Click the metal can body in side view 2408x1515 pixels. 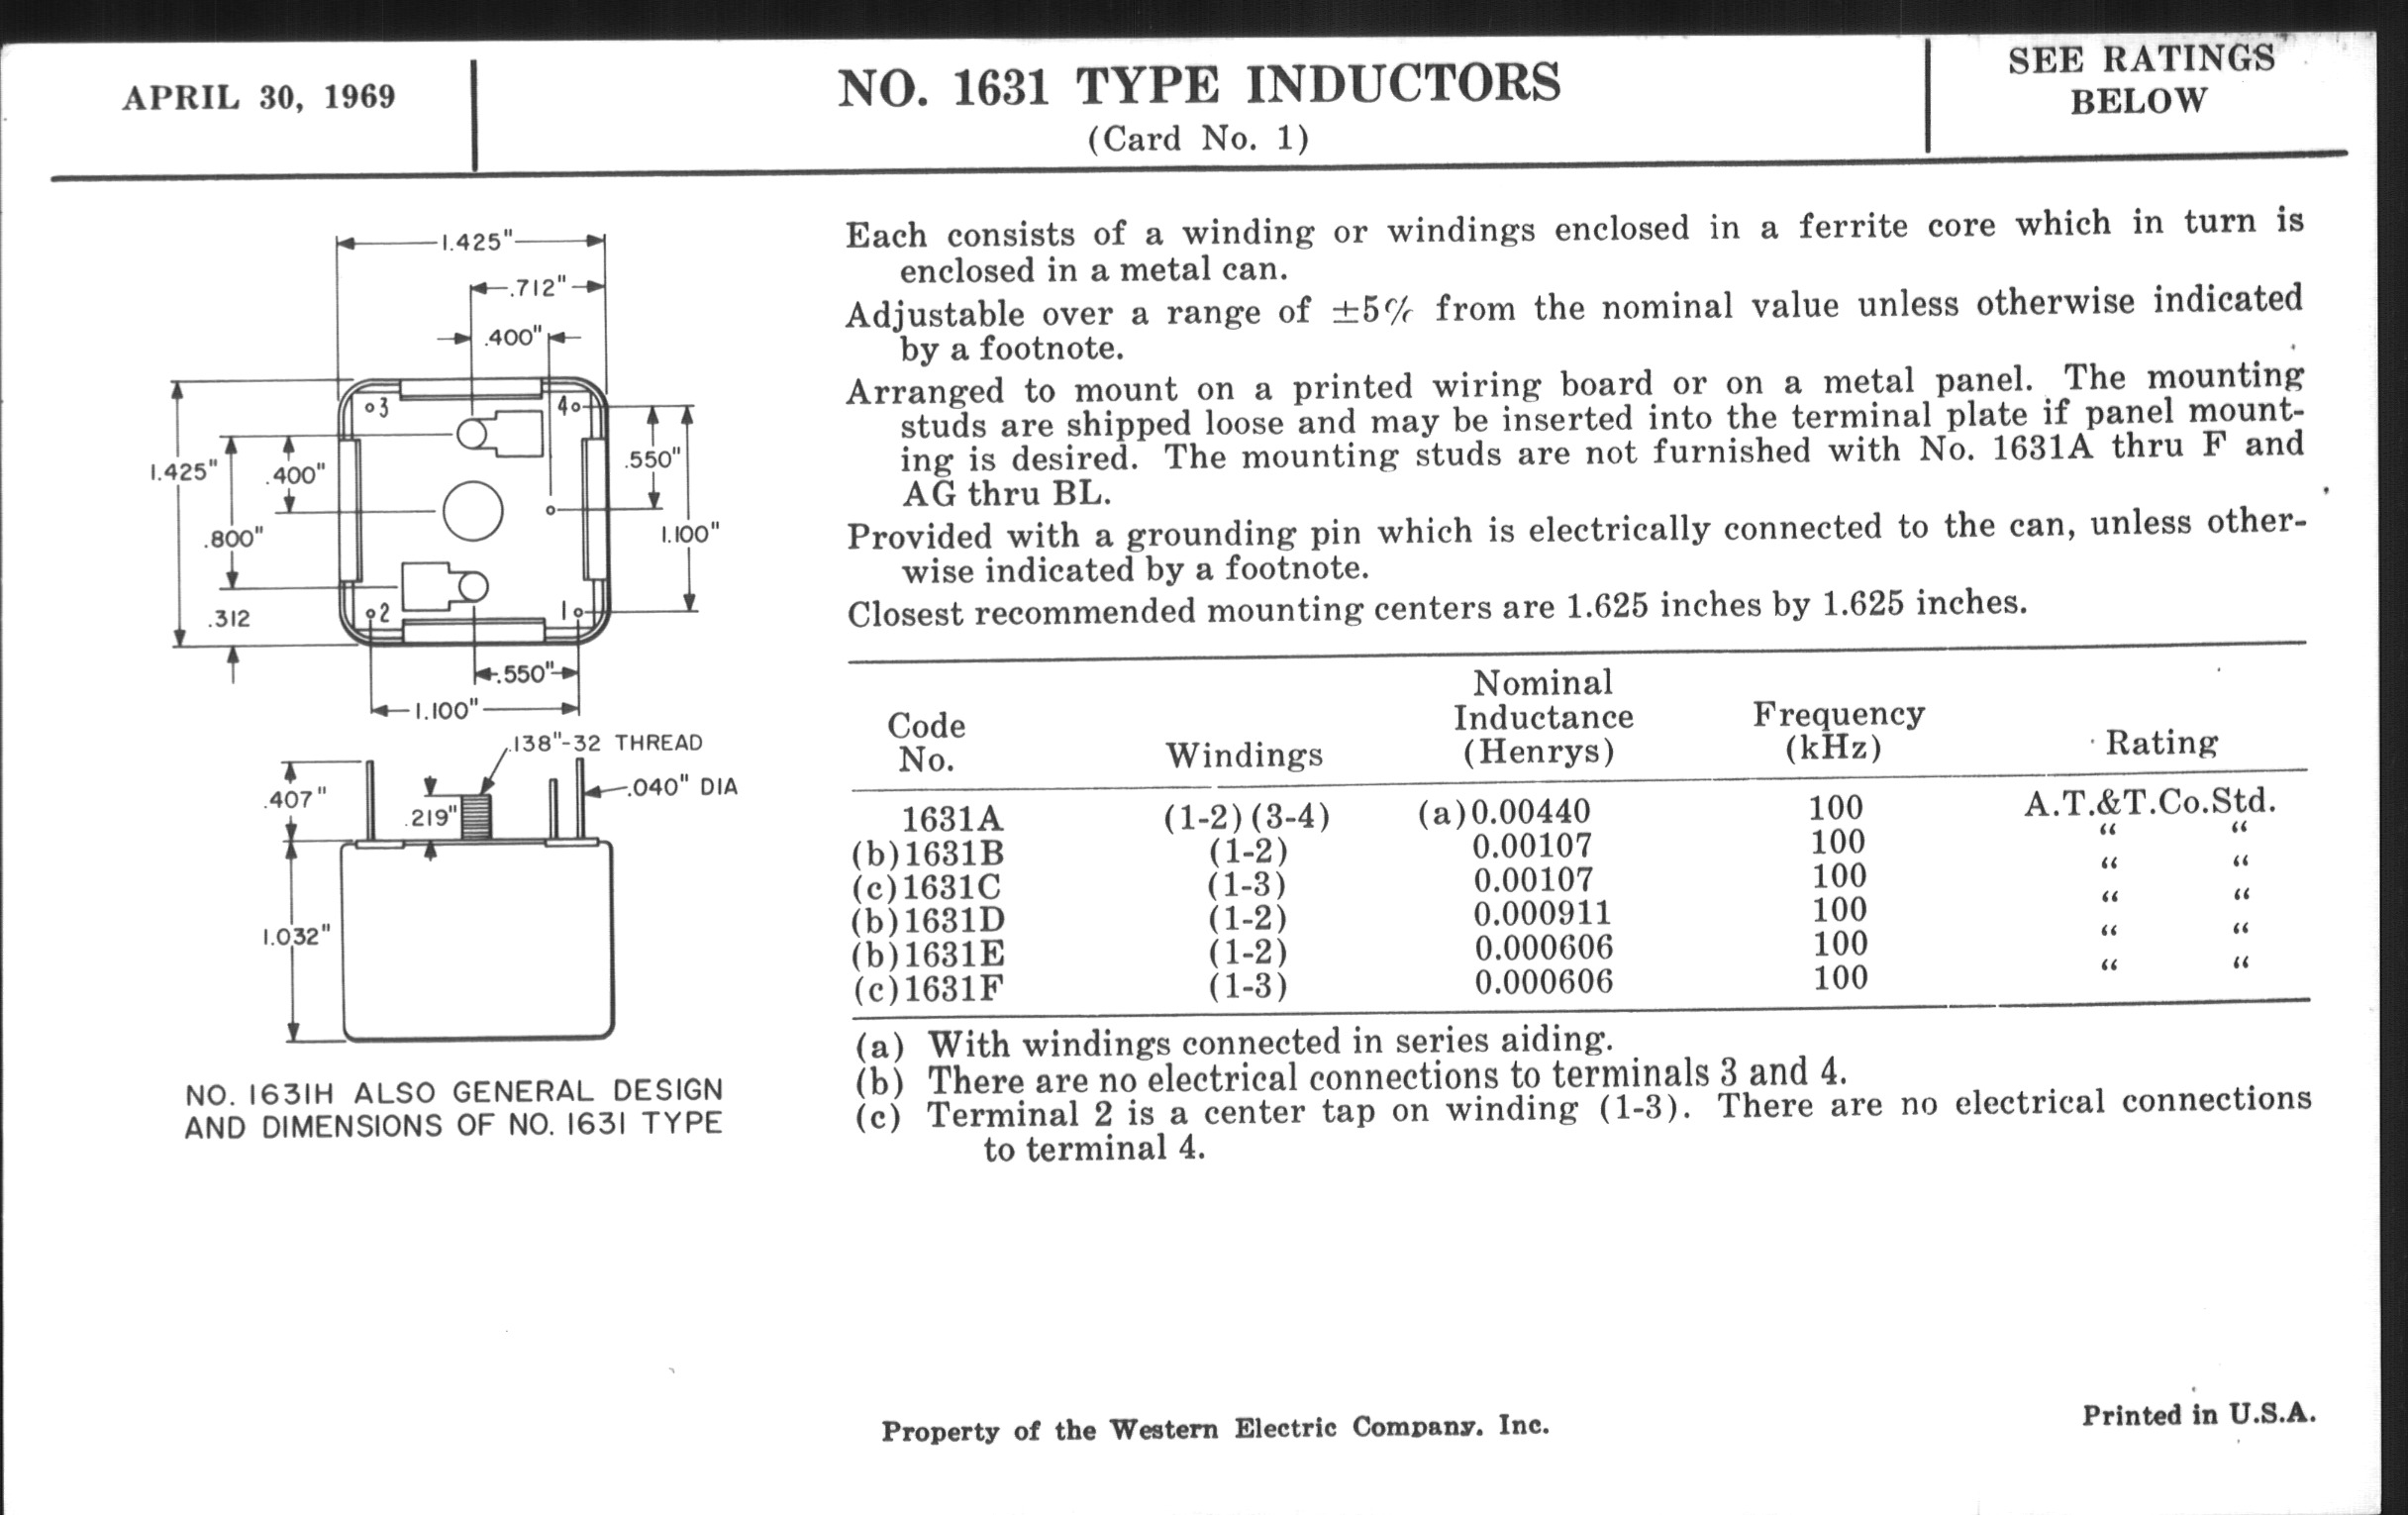pos(478,940)
